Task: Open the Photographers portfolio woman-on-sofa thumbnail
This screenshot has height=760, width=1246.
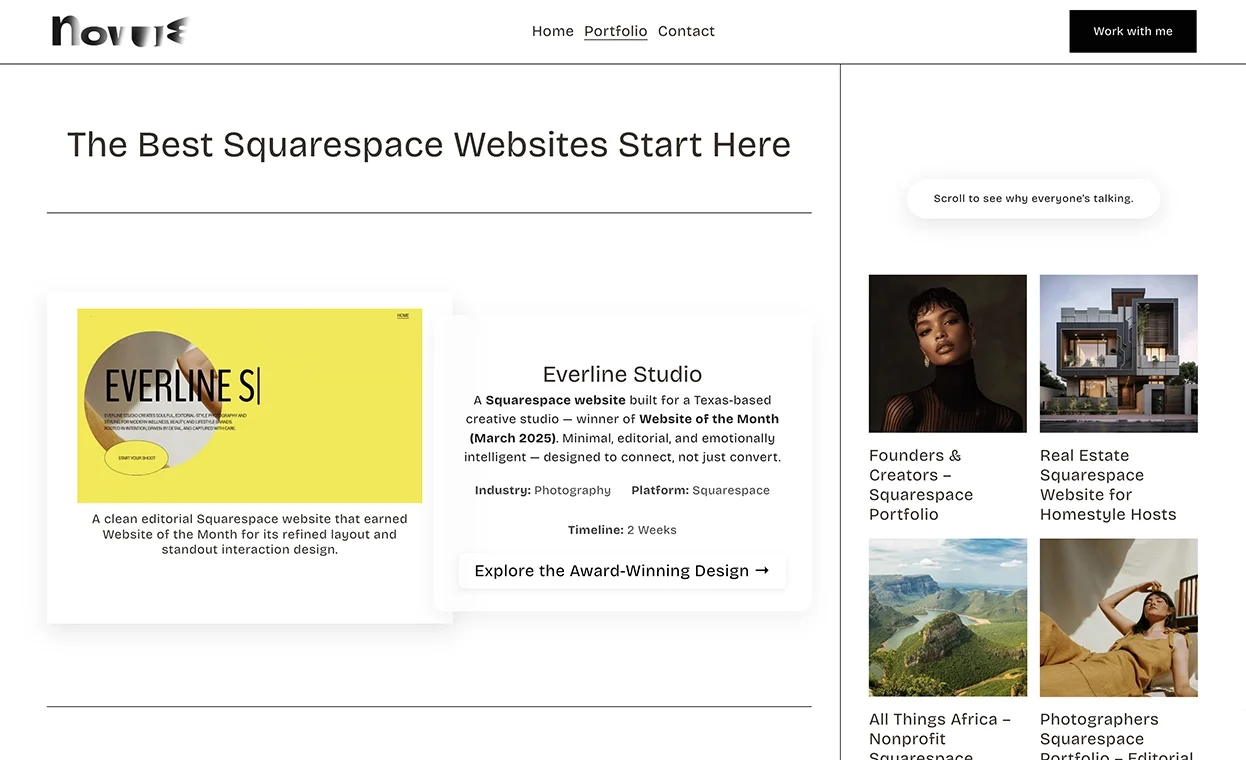Action: [1119, 617]
